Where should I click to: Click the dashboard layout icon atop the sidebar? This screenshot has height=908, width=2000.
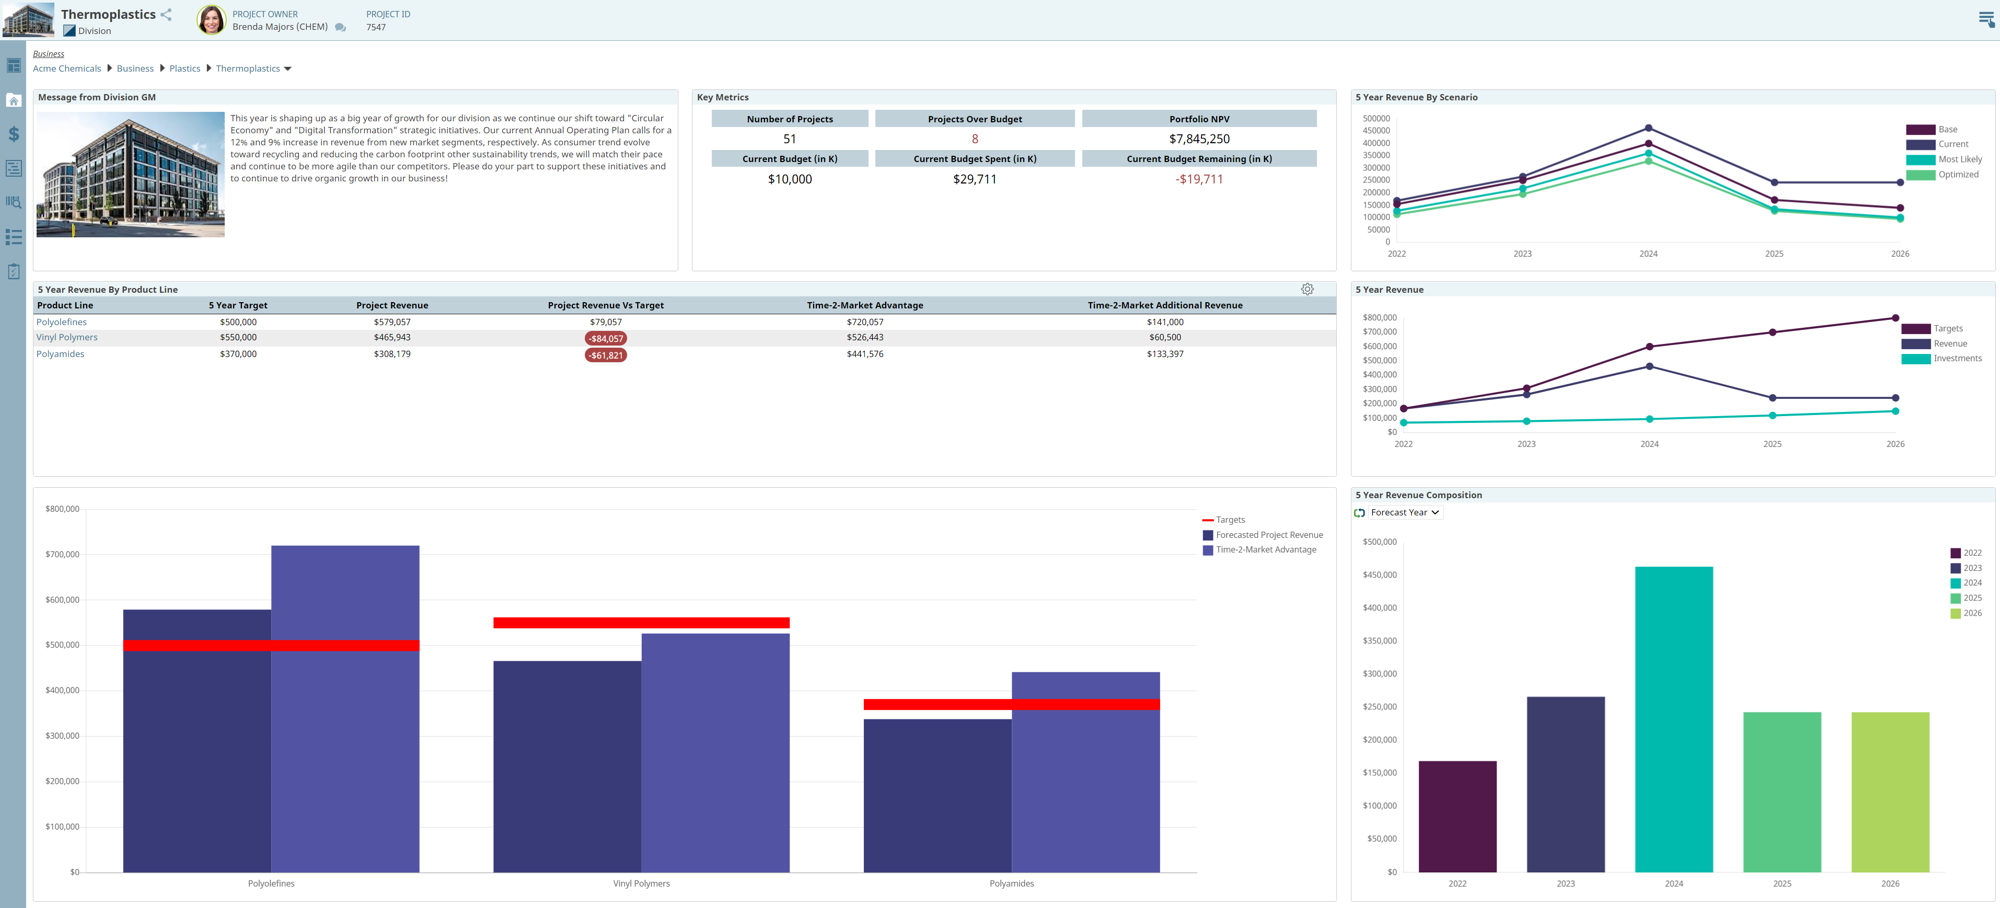[13, 65]
